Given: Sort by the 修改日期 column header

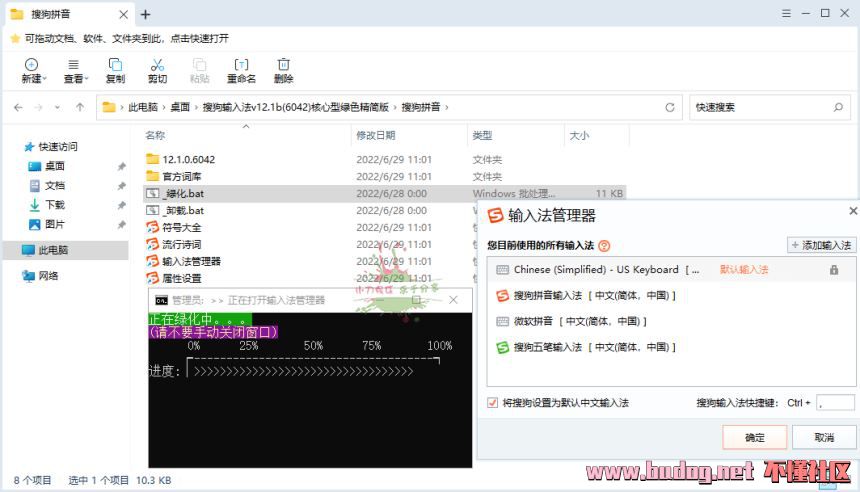Looking at the screenshot, I should (376, 135).
